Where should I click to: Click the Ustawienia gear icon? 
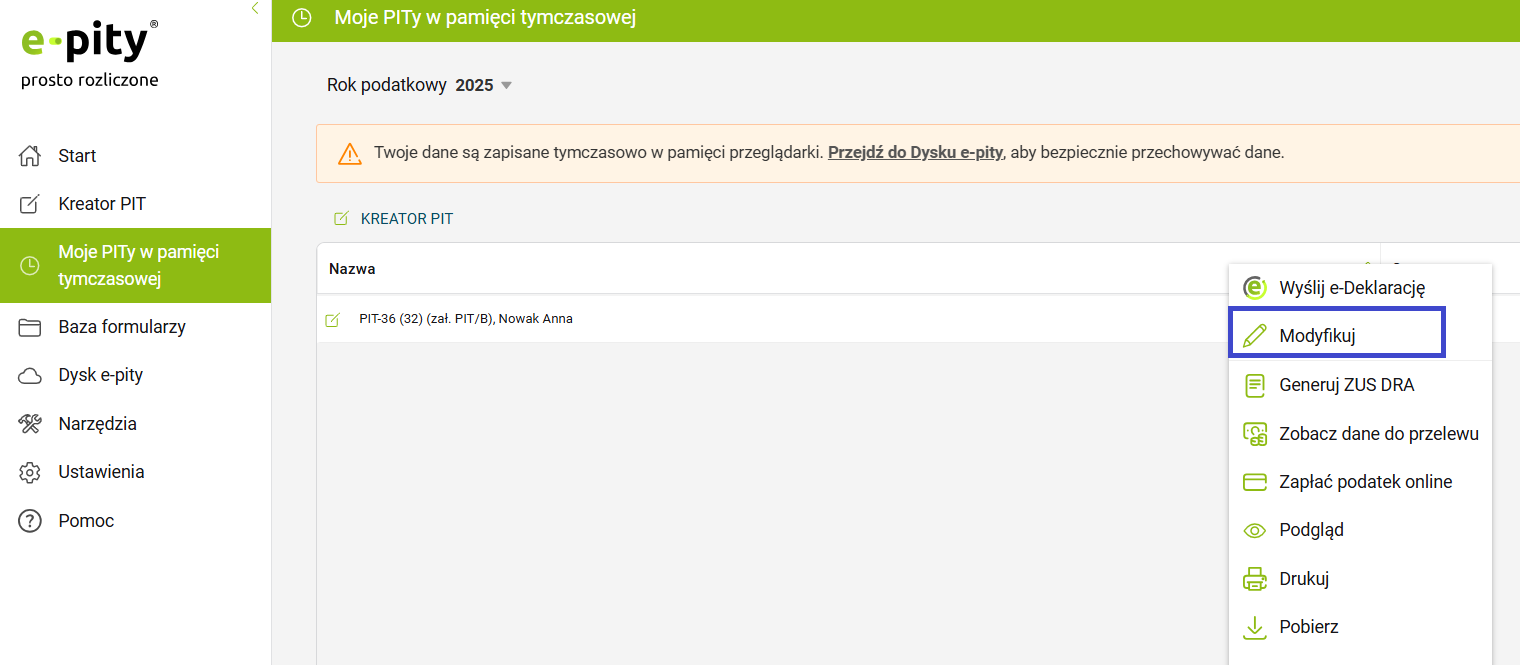point(30,472)
